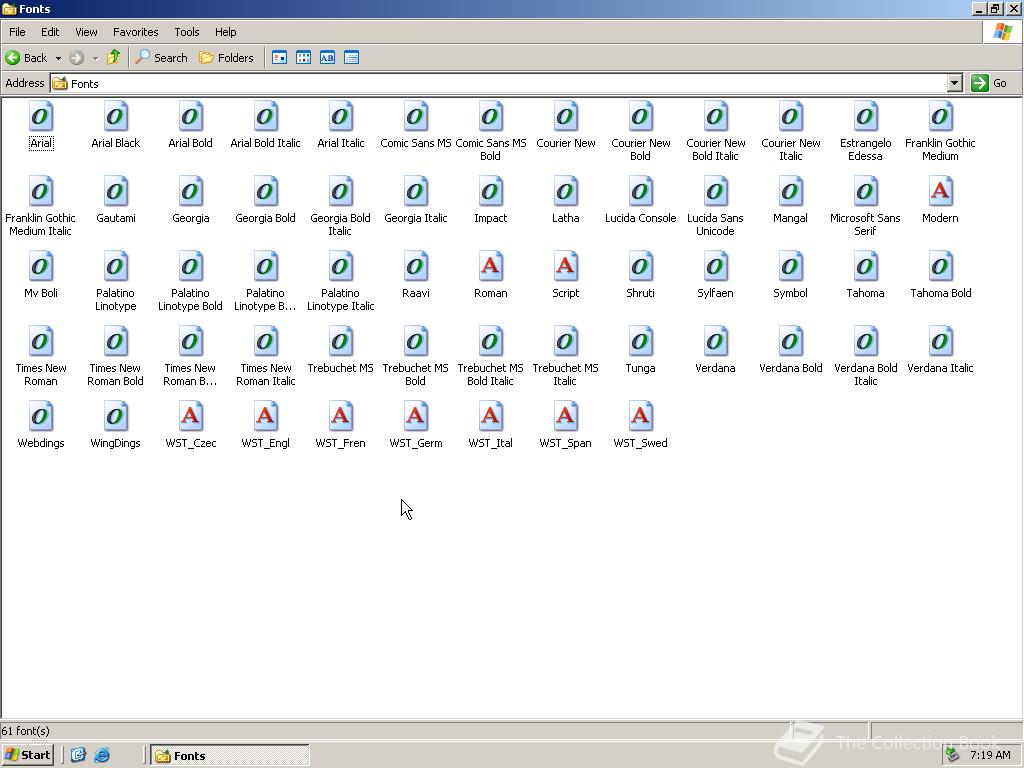Select the WST_Ital font icon
1024x768 pixels.
click(x=490, y=417)
